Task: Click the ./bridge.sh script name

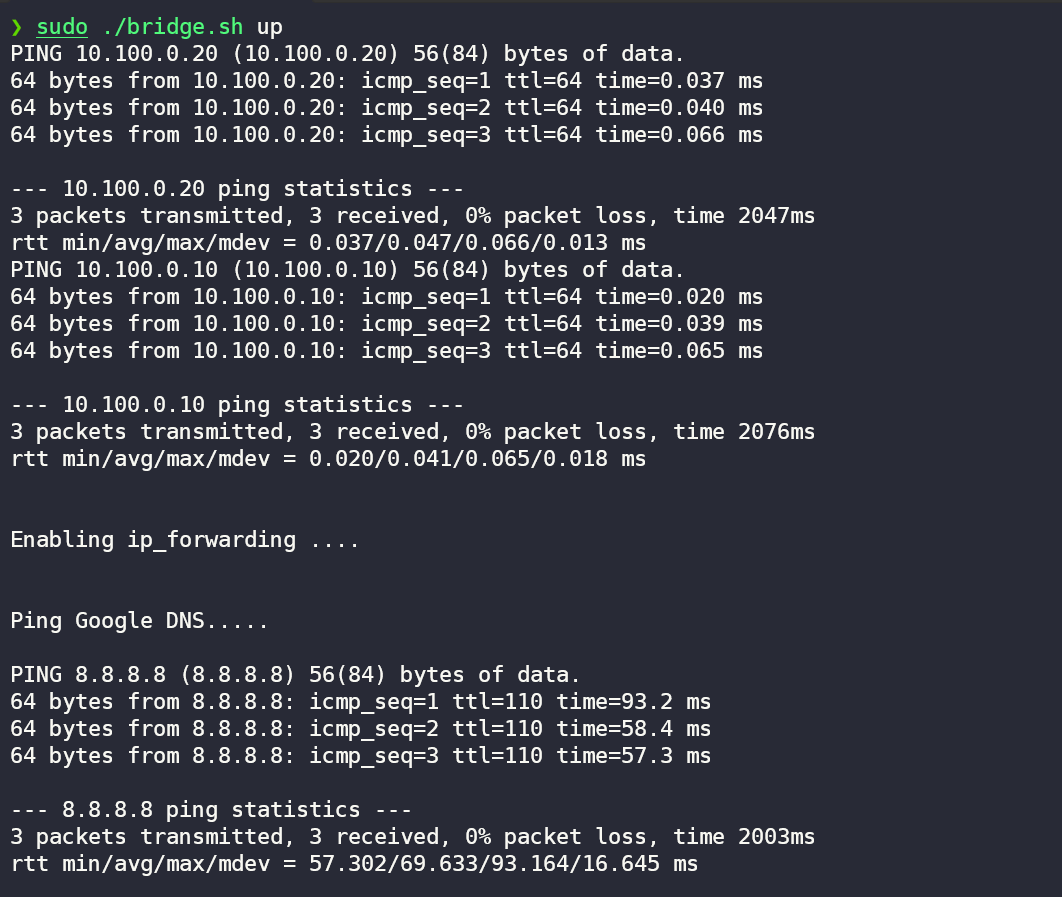Action: 172,27
